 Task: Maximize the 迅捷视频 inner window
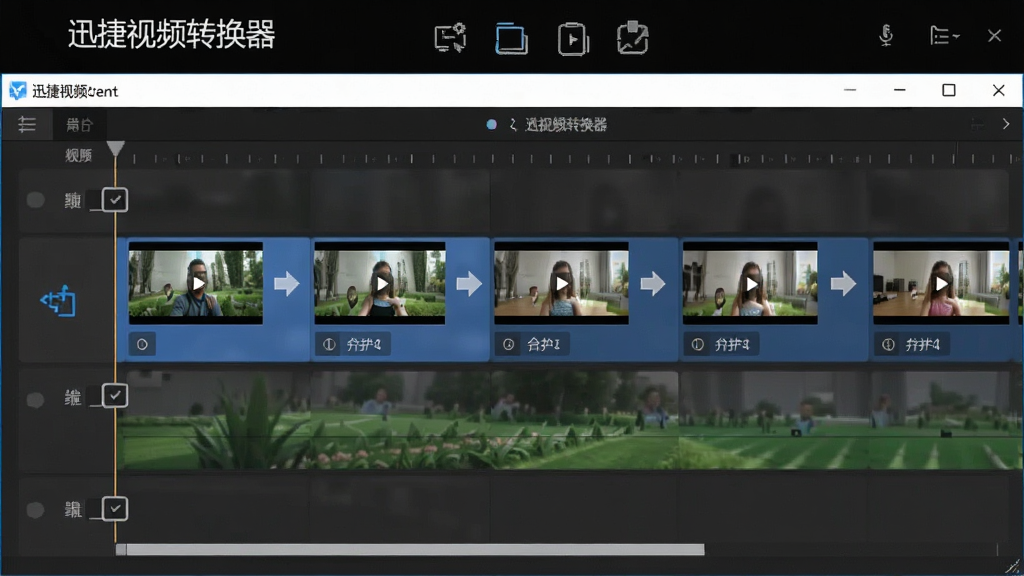[949, 90]
